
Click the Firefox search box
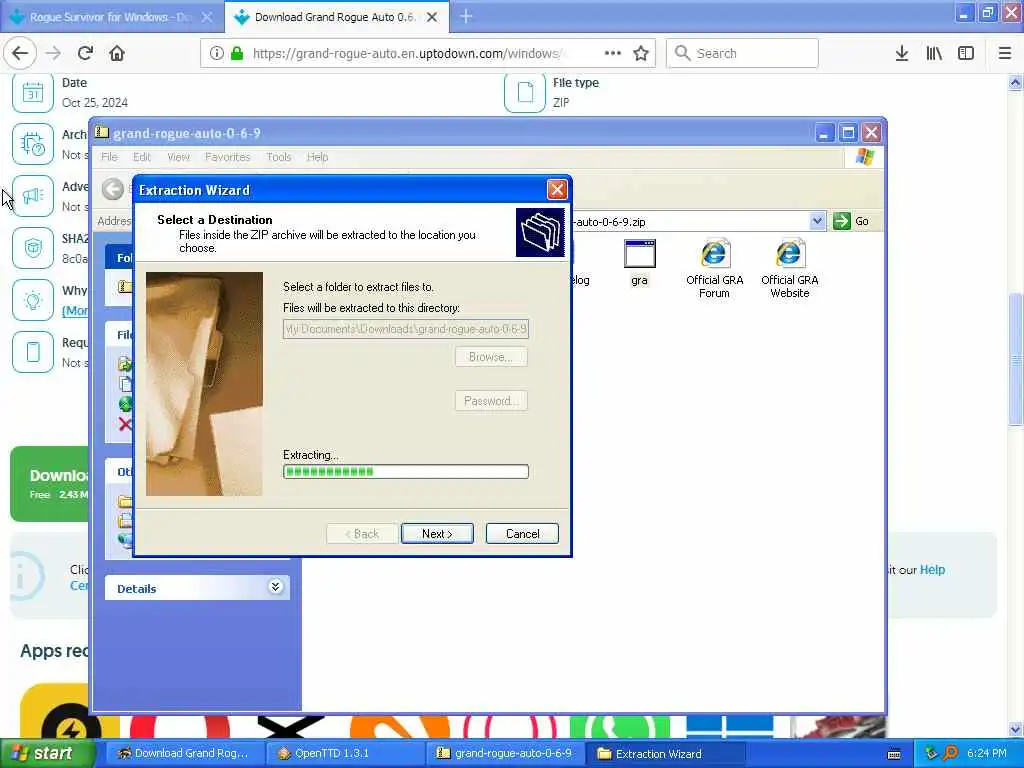[742, 53]
